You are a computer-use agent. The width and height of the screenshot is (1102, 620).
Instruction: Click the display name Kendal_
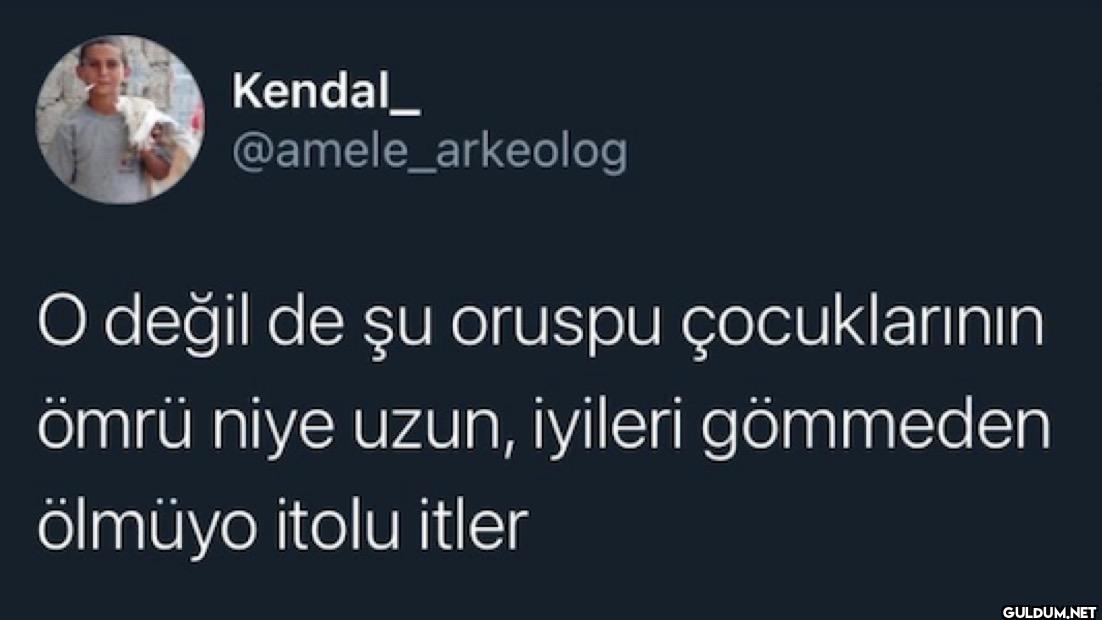(x=327, y=91)
